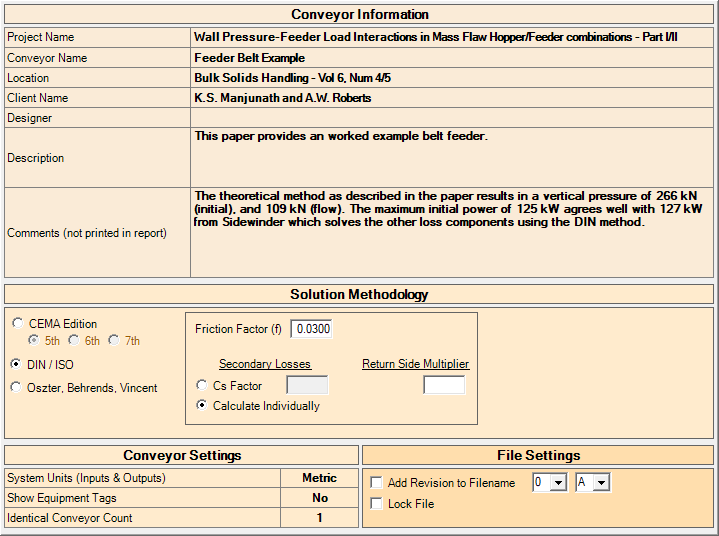The height and width of the screenshot is (536, 719).
Task: Click the Show Equipment Tags No value
Action: click(x=319, y=498)
